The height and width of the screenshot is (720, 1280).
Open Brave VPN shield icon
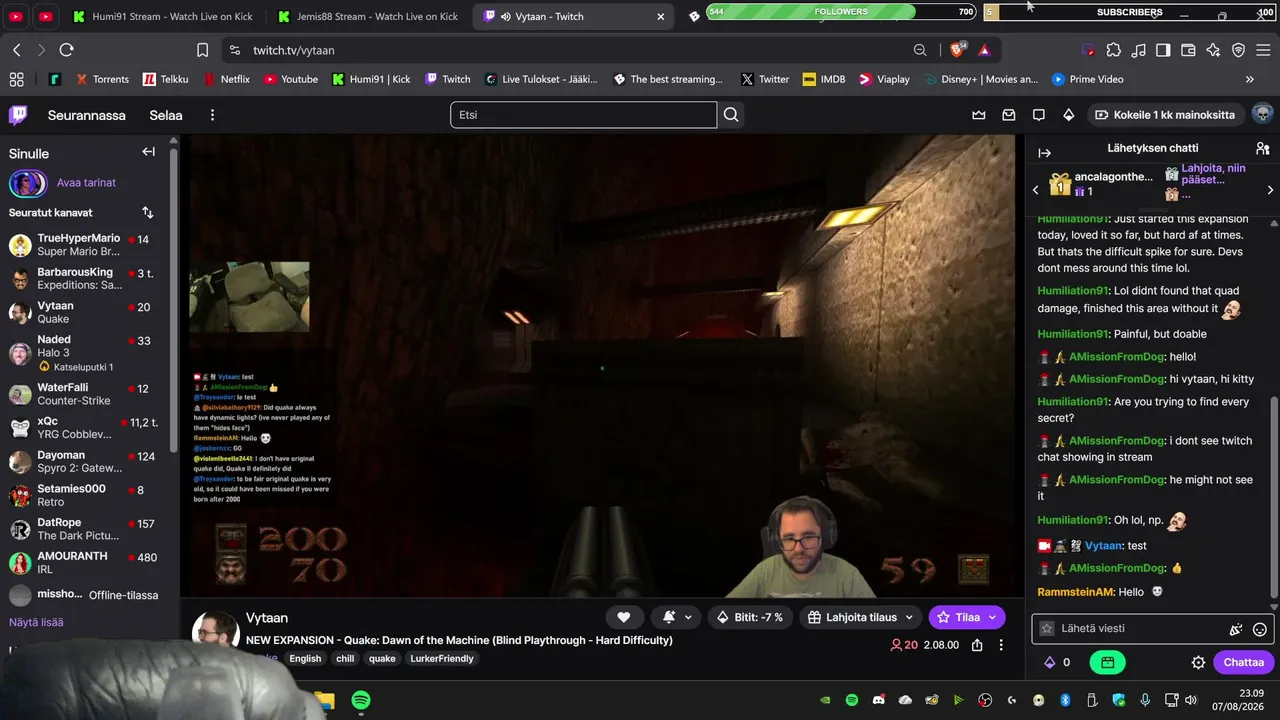[x=1238, y=50]
